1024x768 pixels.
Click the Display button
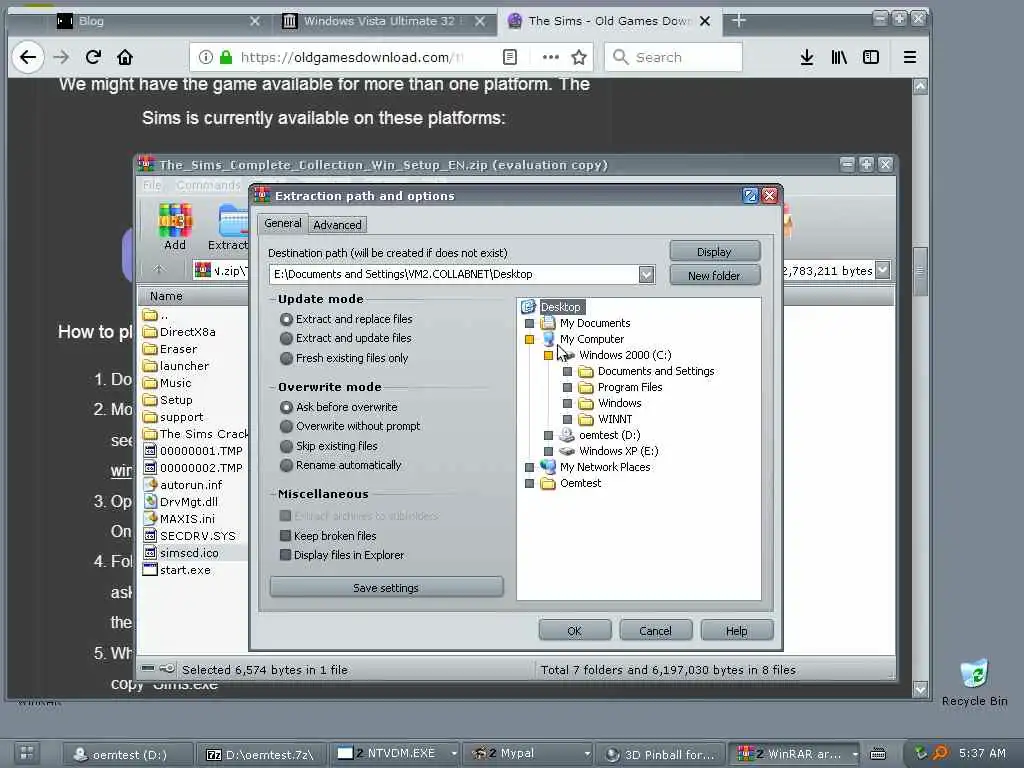pos(714,252)
